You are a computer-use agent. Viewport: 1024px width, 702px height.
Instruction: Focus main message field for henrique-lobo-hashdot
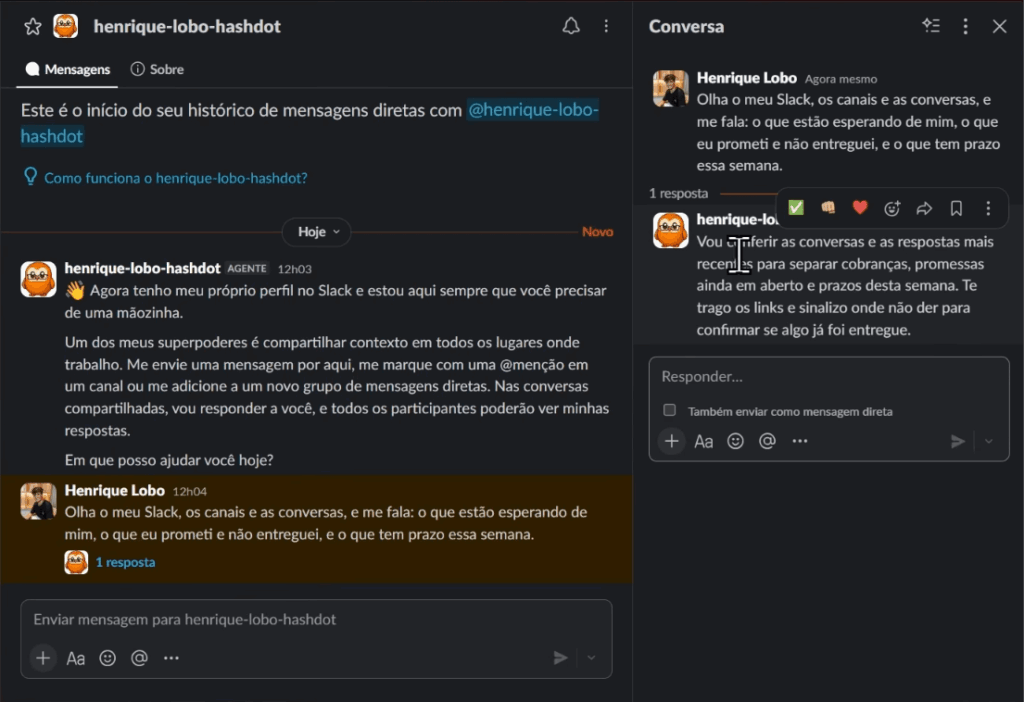(x=316, y=620)
